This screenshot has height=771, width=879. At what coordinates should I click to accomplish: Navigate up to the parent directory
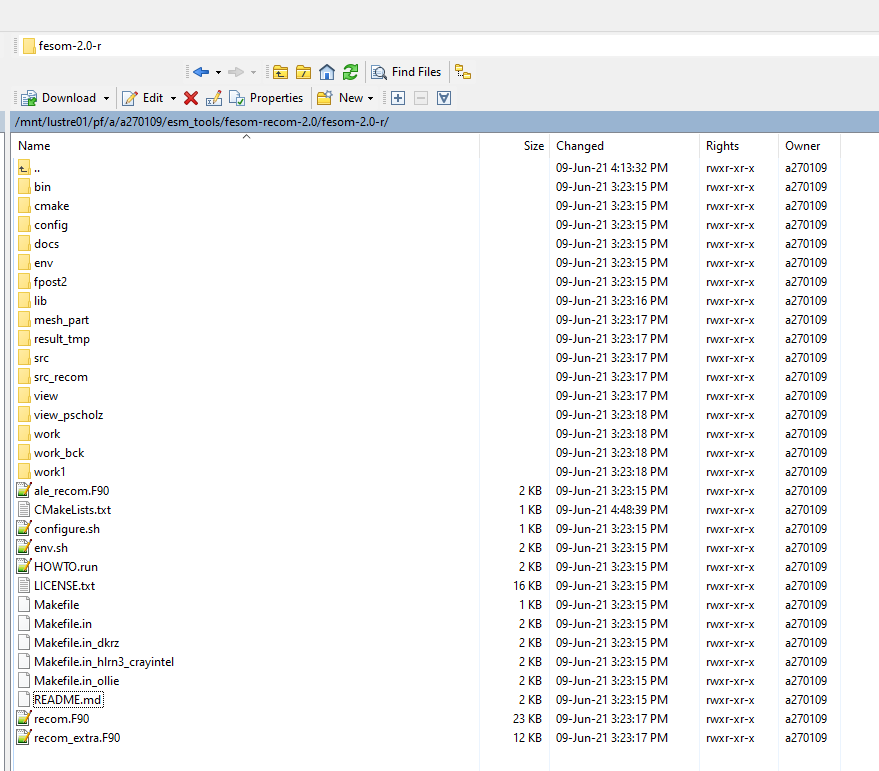(x=280, y=71)
